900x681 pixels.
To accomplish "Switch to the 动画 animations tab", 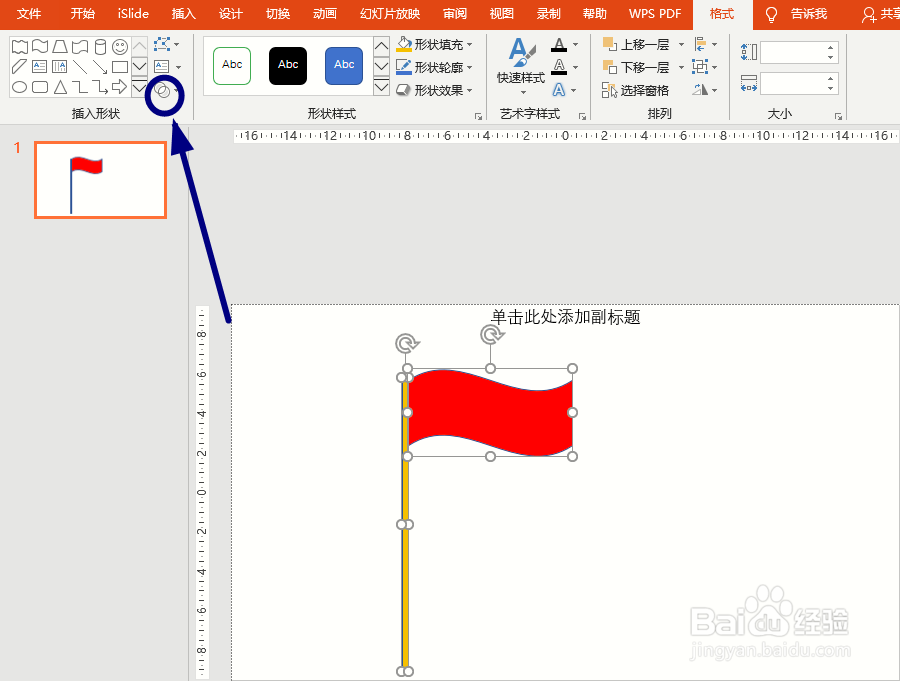I will (325, 14).
